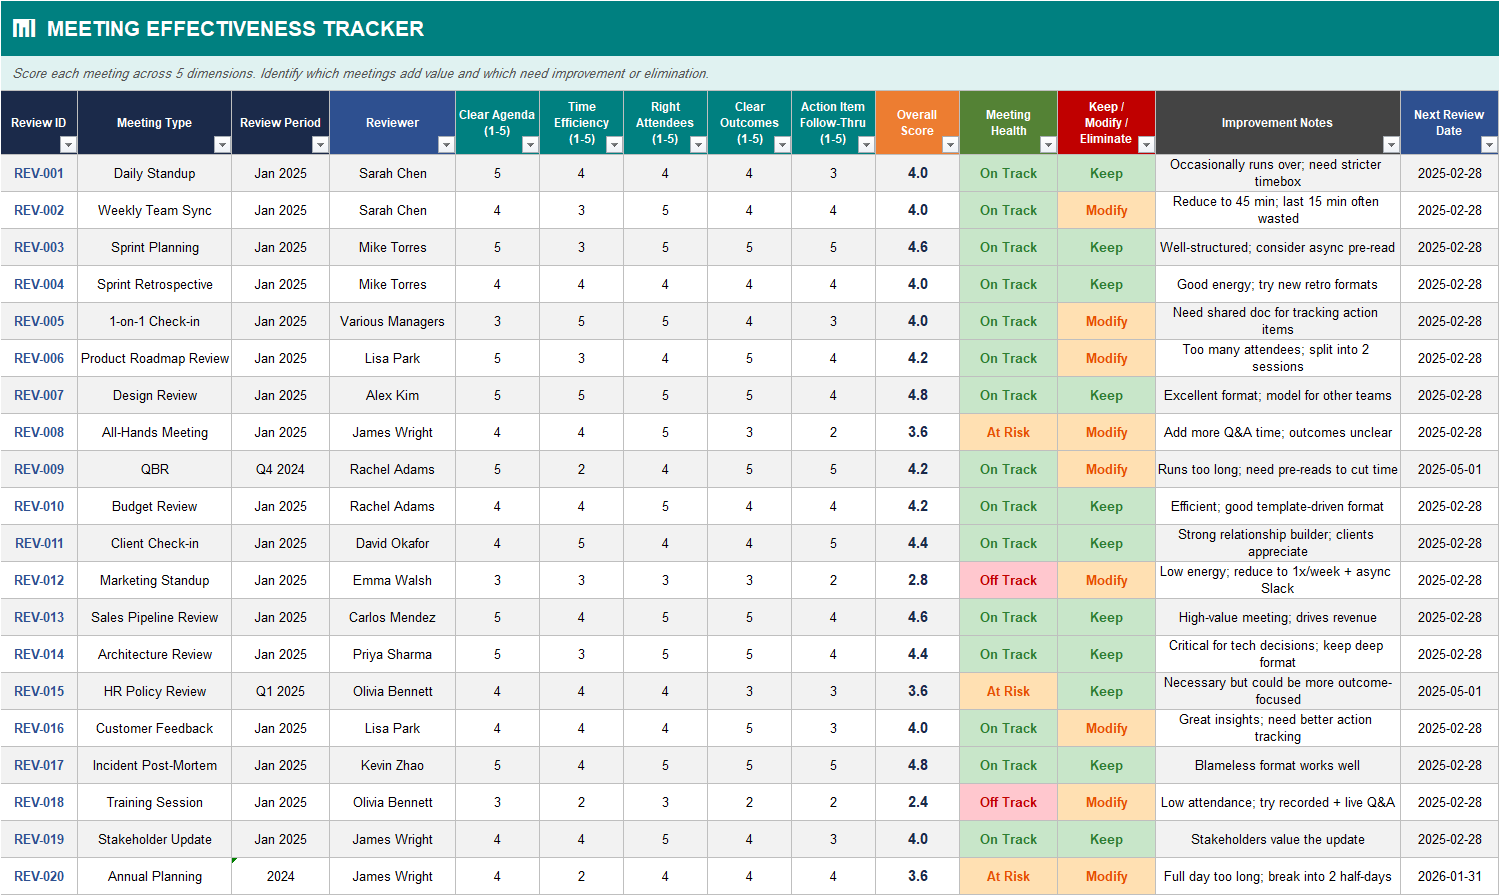The width and height of the screenshot is (1499, 895).
Task: Open the REV-001 review link
Action: 39,173
